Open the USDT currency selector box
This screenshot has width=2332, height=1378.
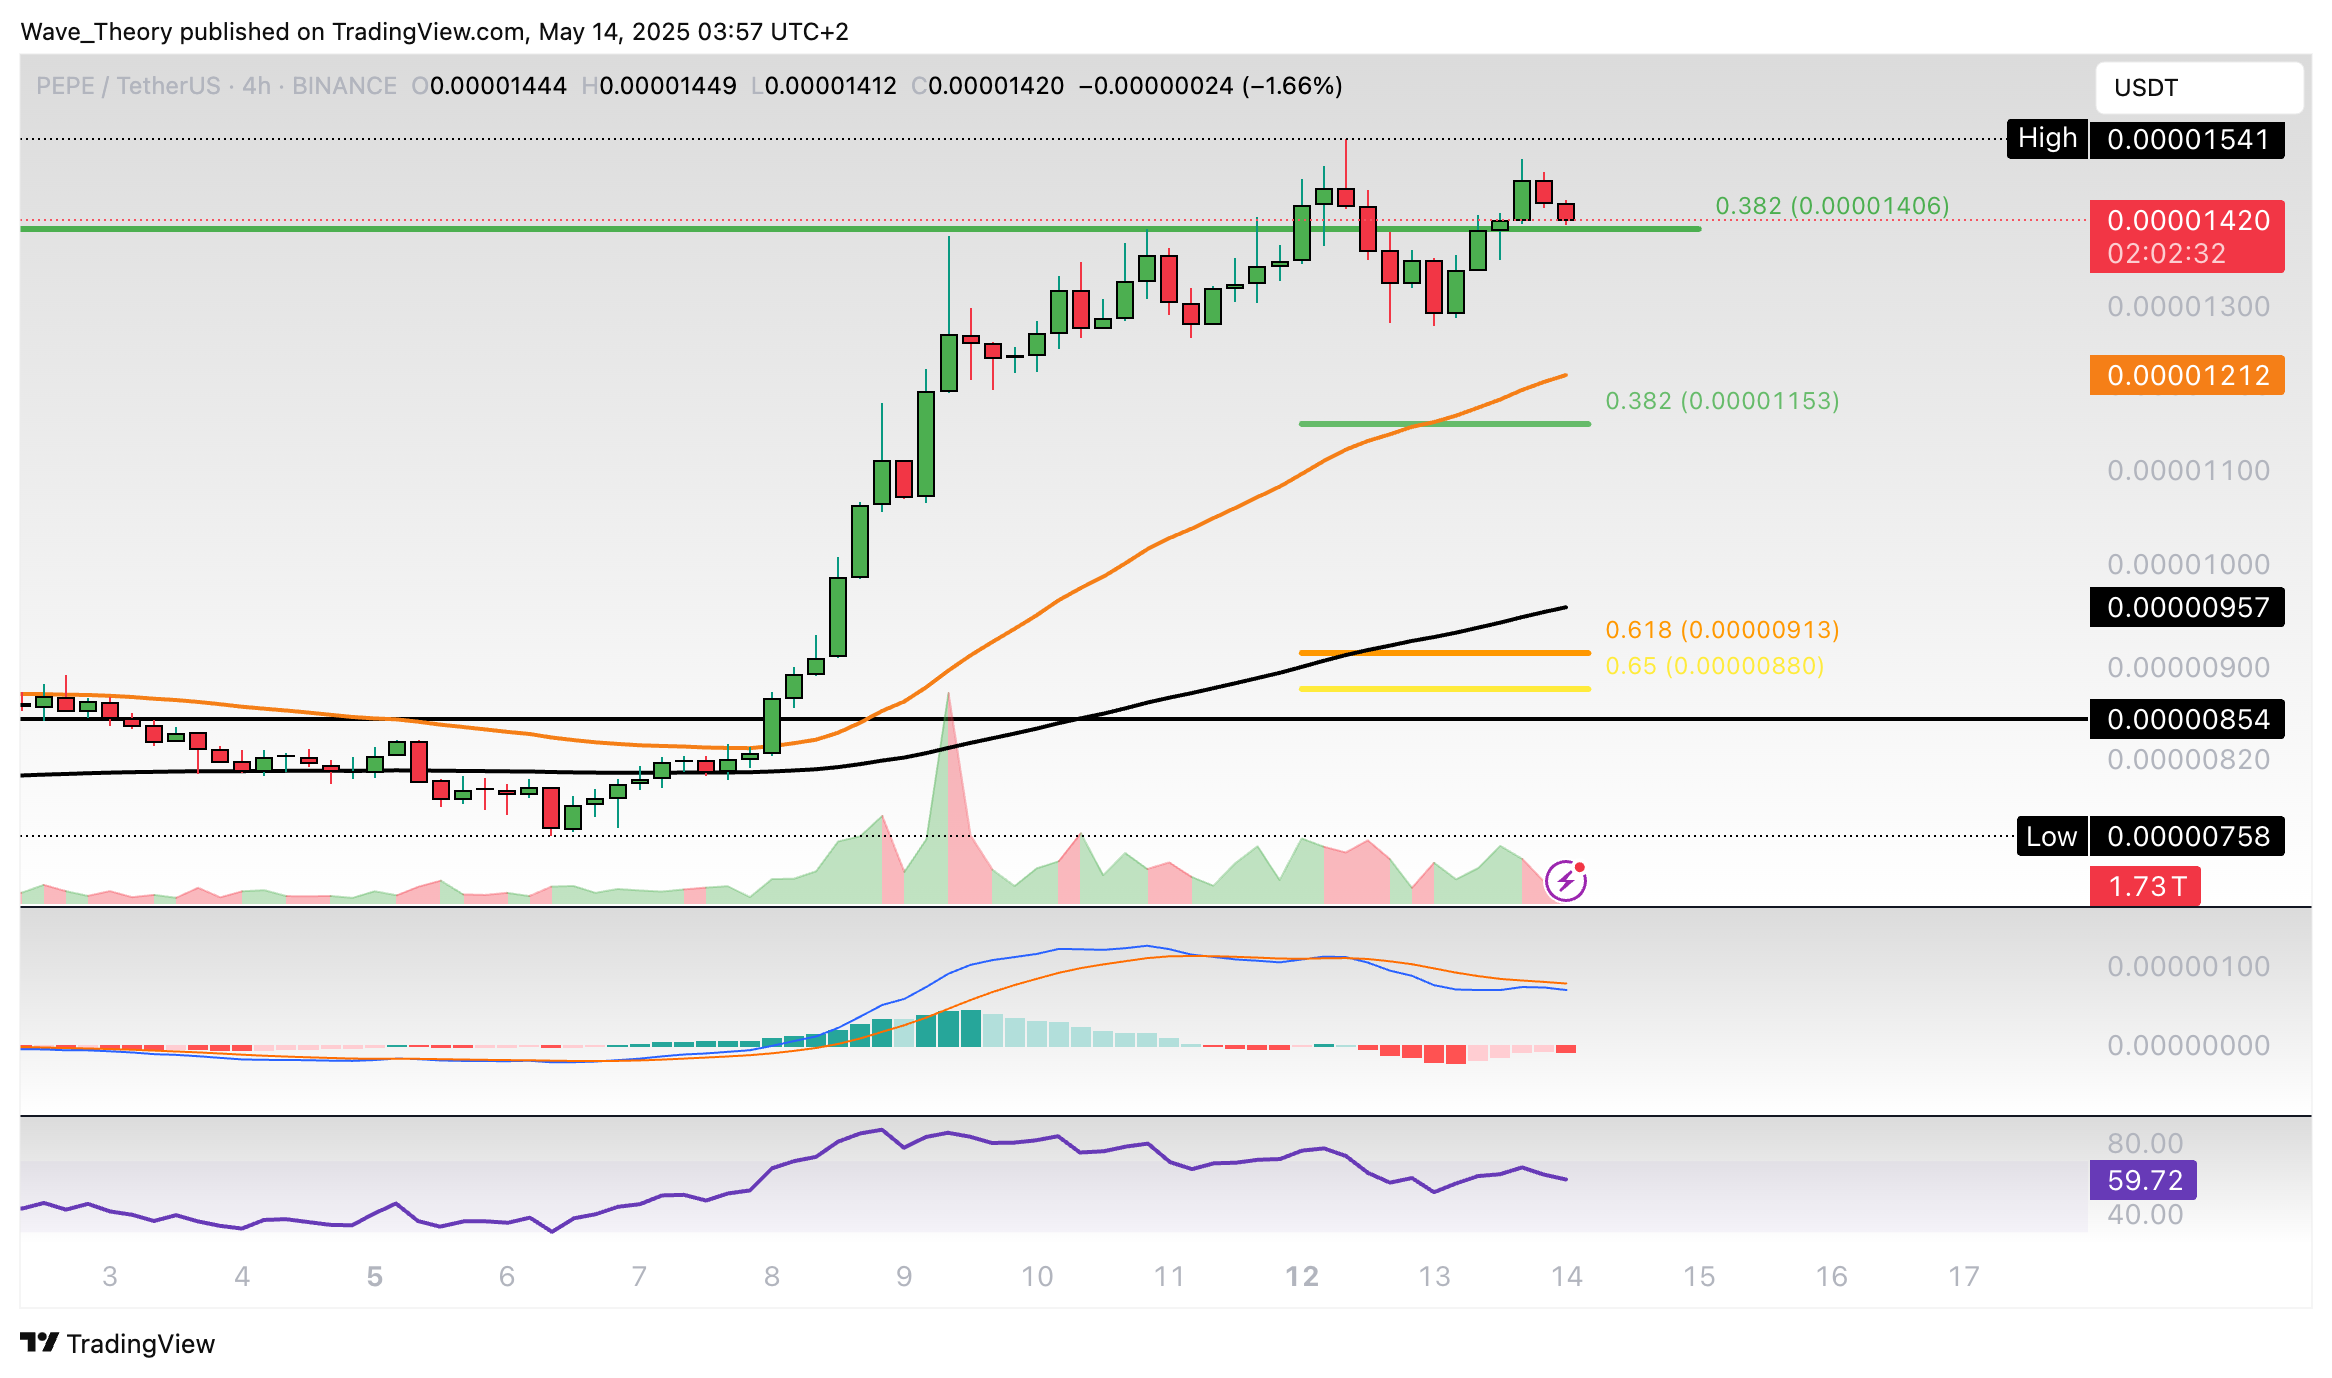click(x=2198, y=88)
